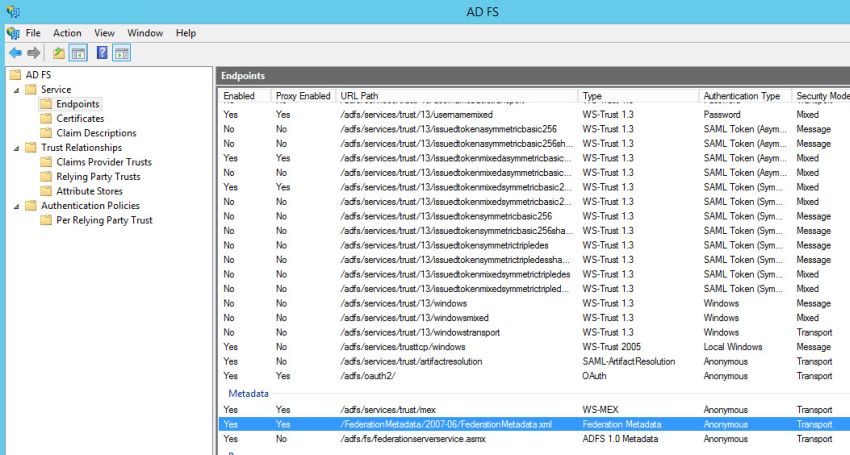Toggle Show/Hide Console Tree icon

[x=78, y=53]
